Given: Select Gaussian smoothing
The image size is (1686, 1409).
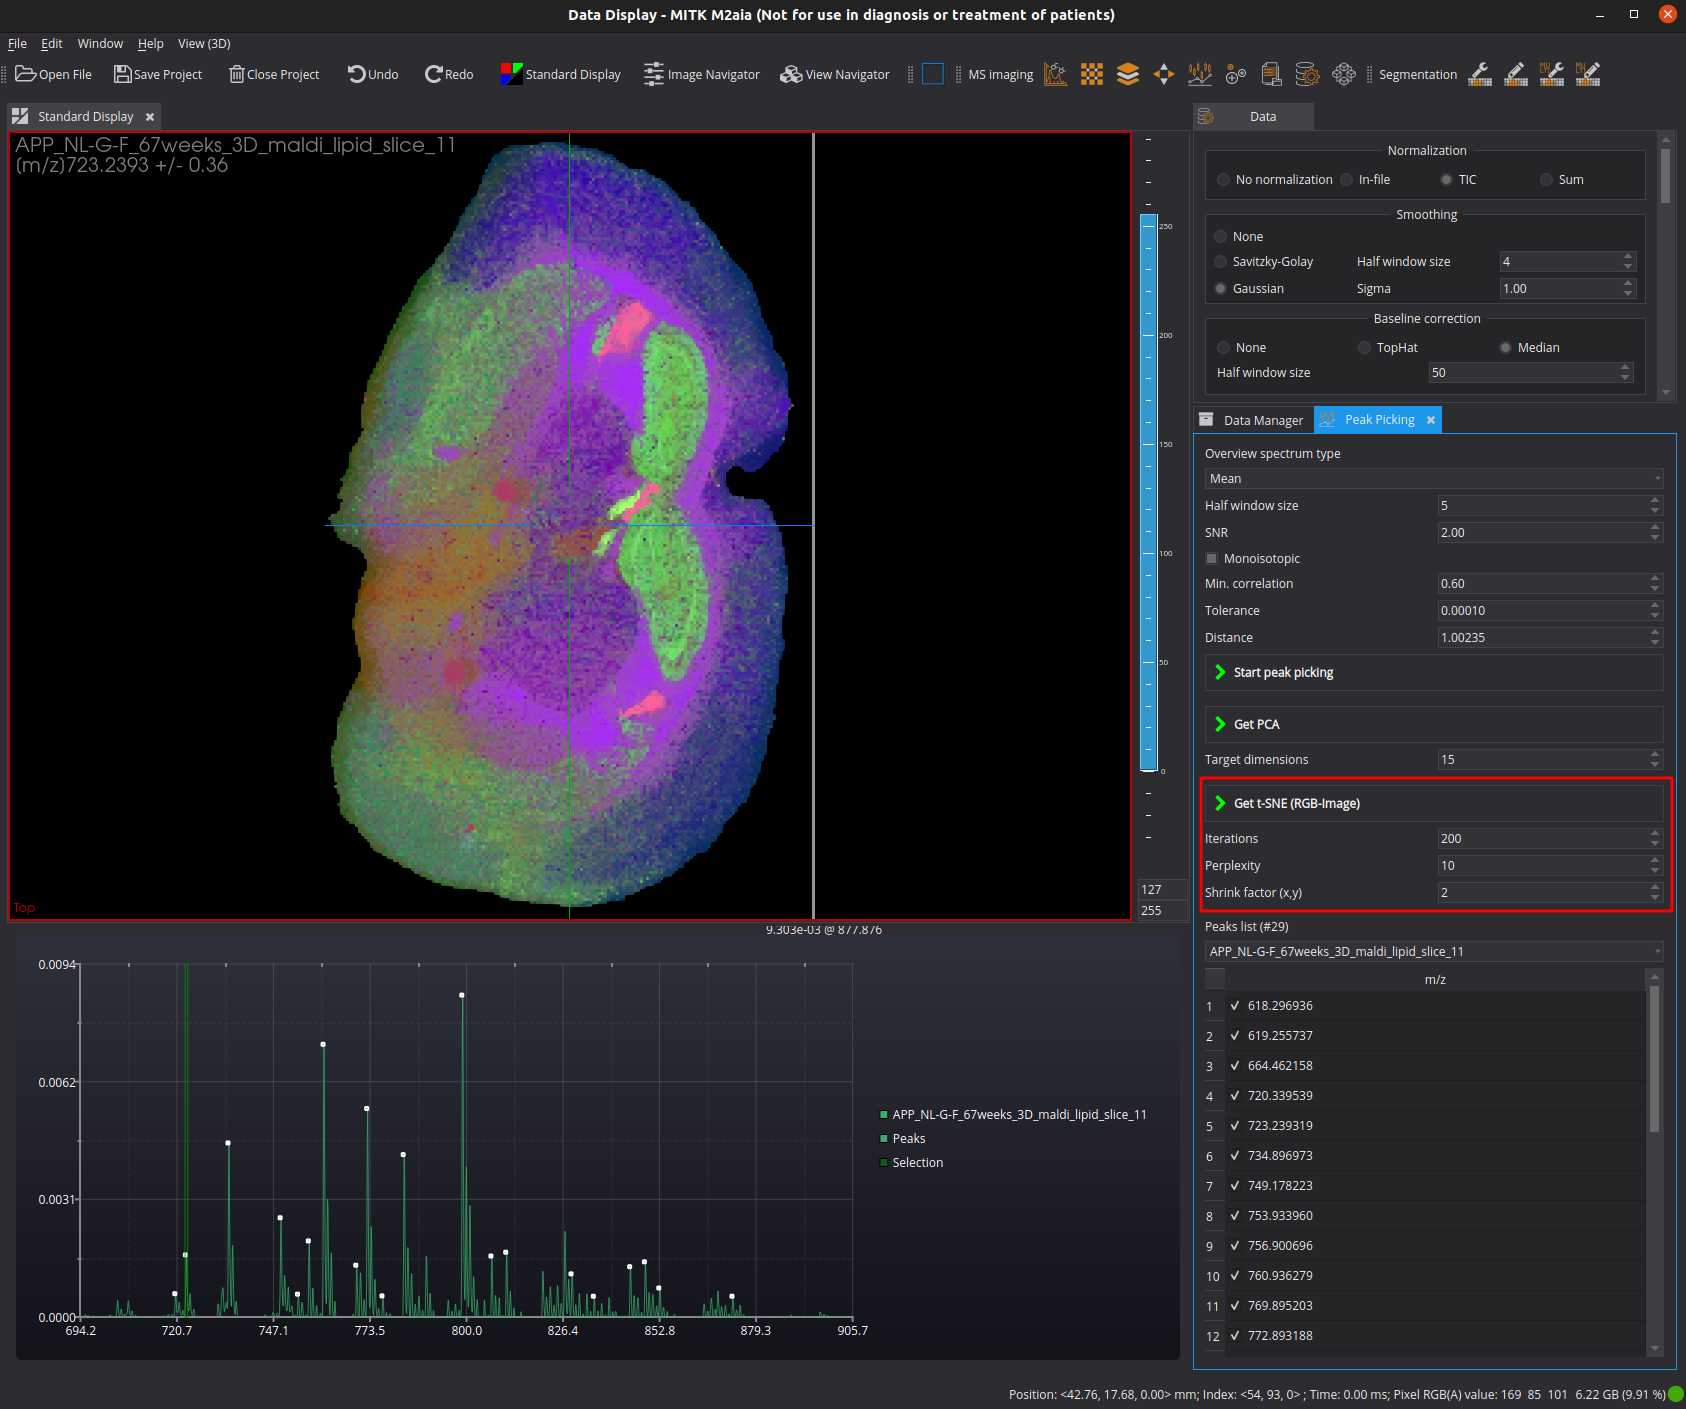Looking at the screenshot, I should [1220, 289].
